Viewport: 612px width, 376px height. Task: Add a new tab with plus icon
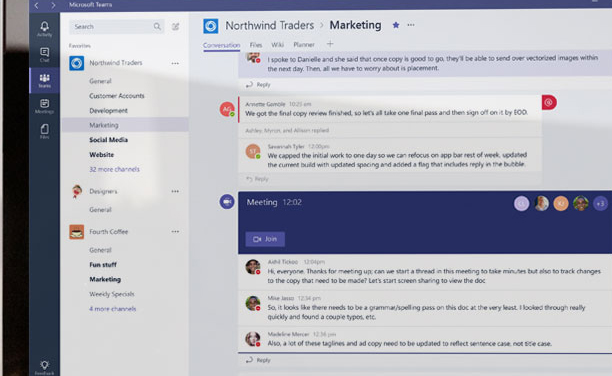tap(330, 44)
